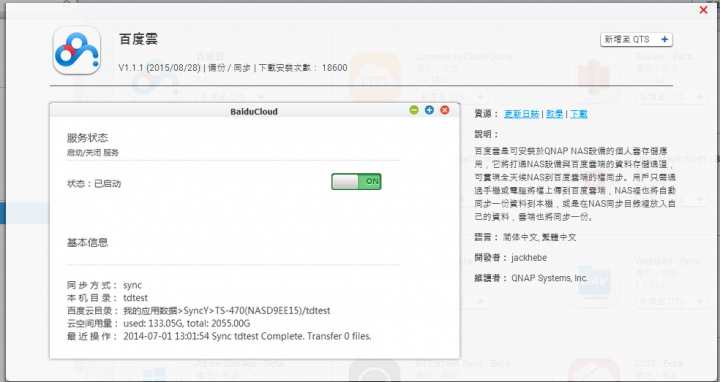720x382 pixels.
Task: Click the developer name jackhebe
Action: pos(529,258)
